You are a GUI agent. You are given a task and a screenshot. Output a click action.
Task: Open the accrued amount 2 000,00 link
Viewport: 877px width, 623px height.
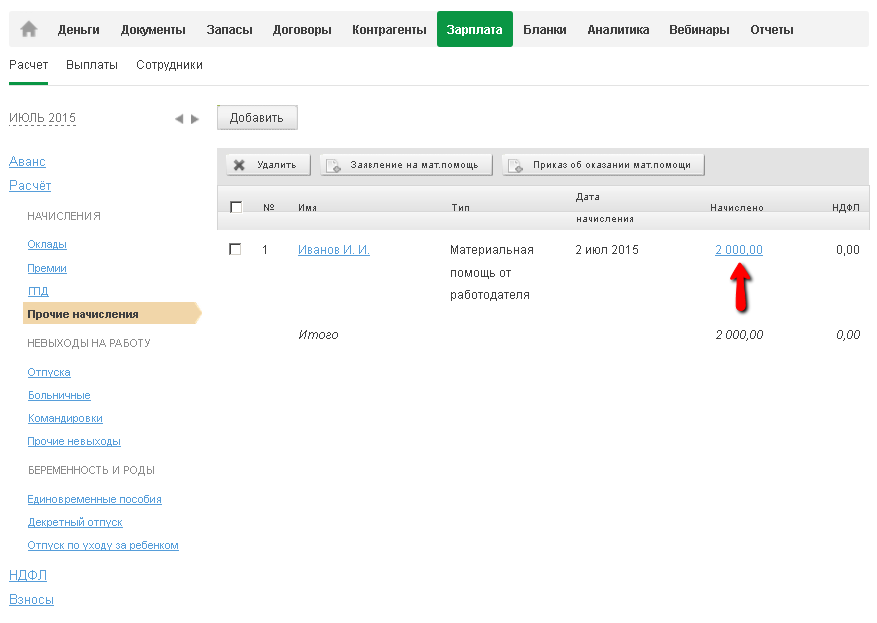pyautogui.click(x=739, y=250)
